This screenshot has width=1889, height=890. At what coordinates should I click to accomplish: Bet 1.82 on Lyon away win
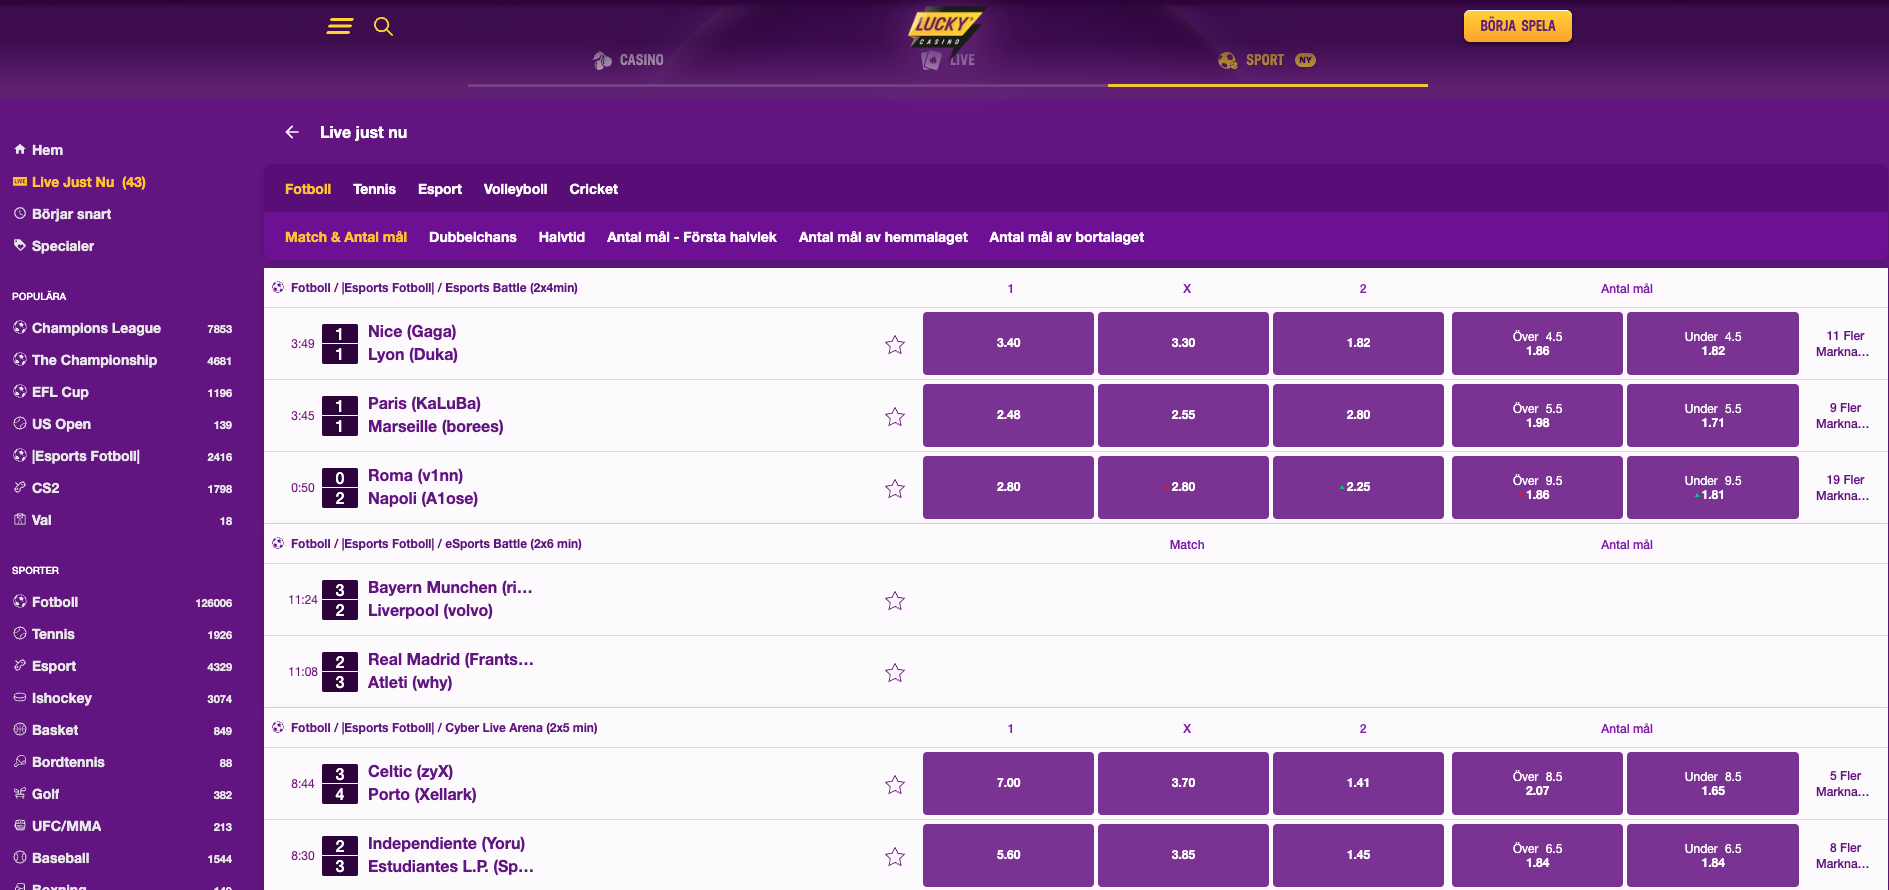(x=1358, y=343)
